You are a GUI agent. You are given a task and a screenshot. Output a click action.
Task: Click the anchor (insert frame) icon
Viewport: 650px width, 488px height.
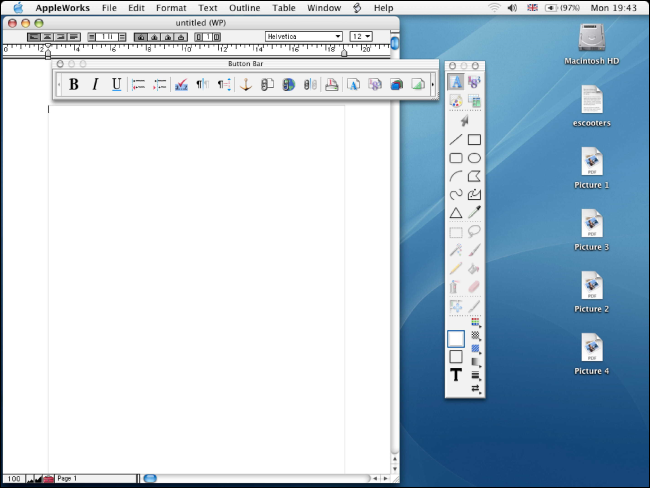(246, 85)
